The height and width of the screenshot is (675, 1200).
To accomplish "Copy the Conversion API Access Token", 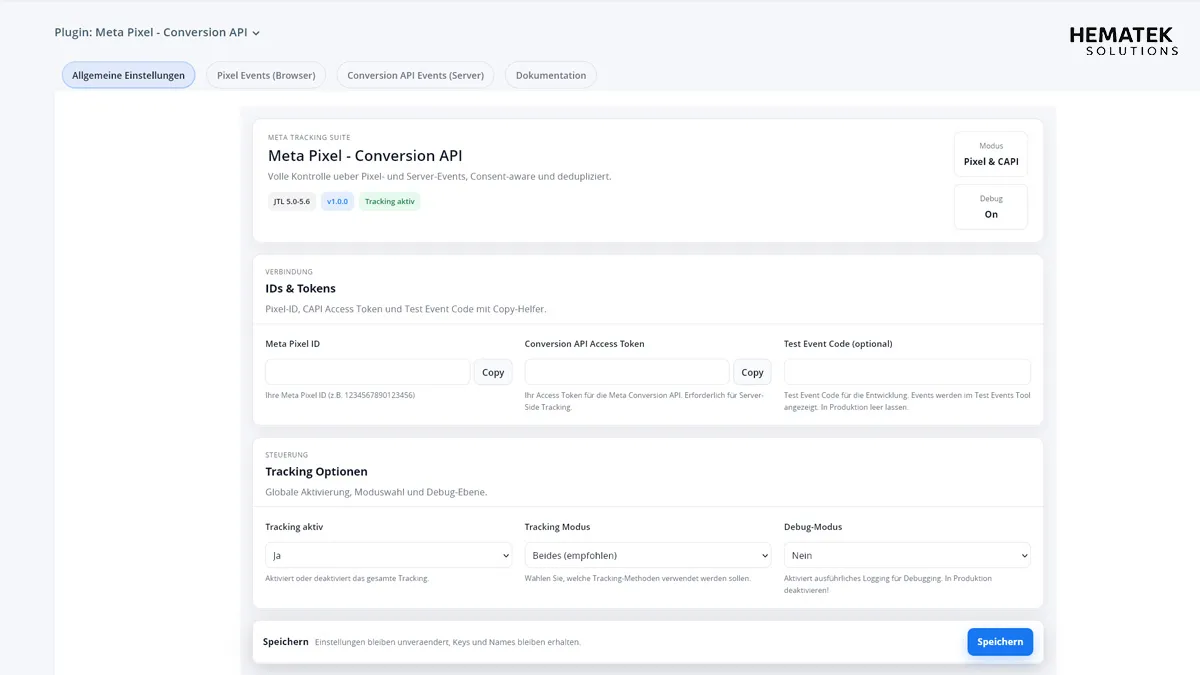I will coord(752,372).
